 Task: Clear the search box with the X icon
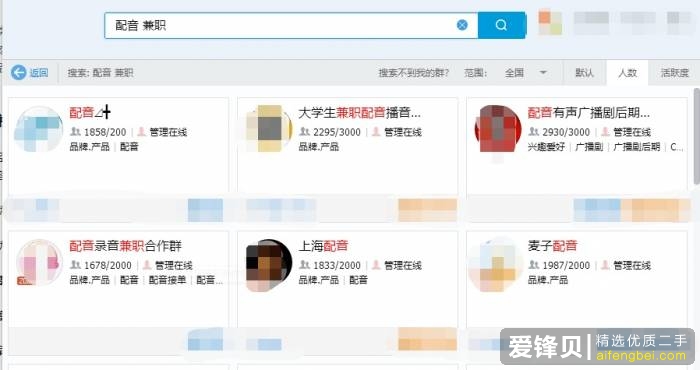tap(462, 25)
